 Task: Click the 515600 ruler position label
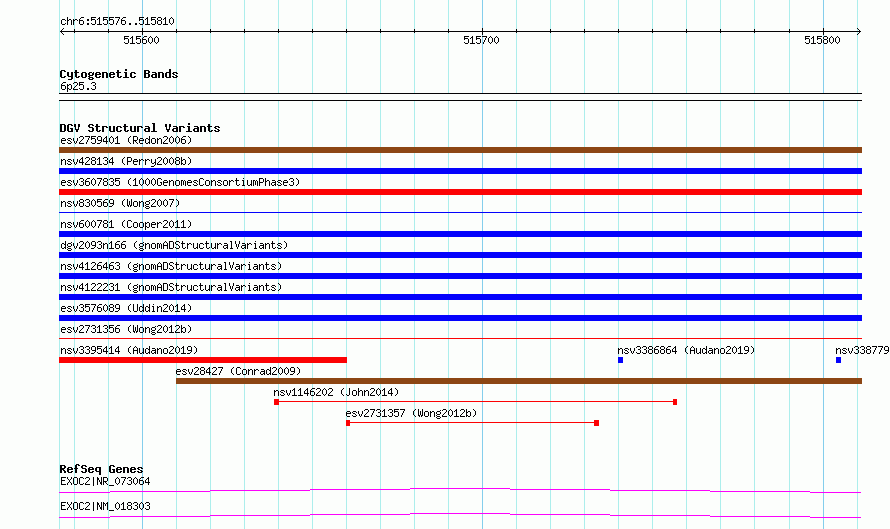click(141, 40)
